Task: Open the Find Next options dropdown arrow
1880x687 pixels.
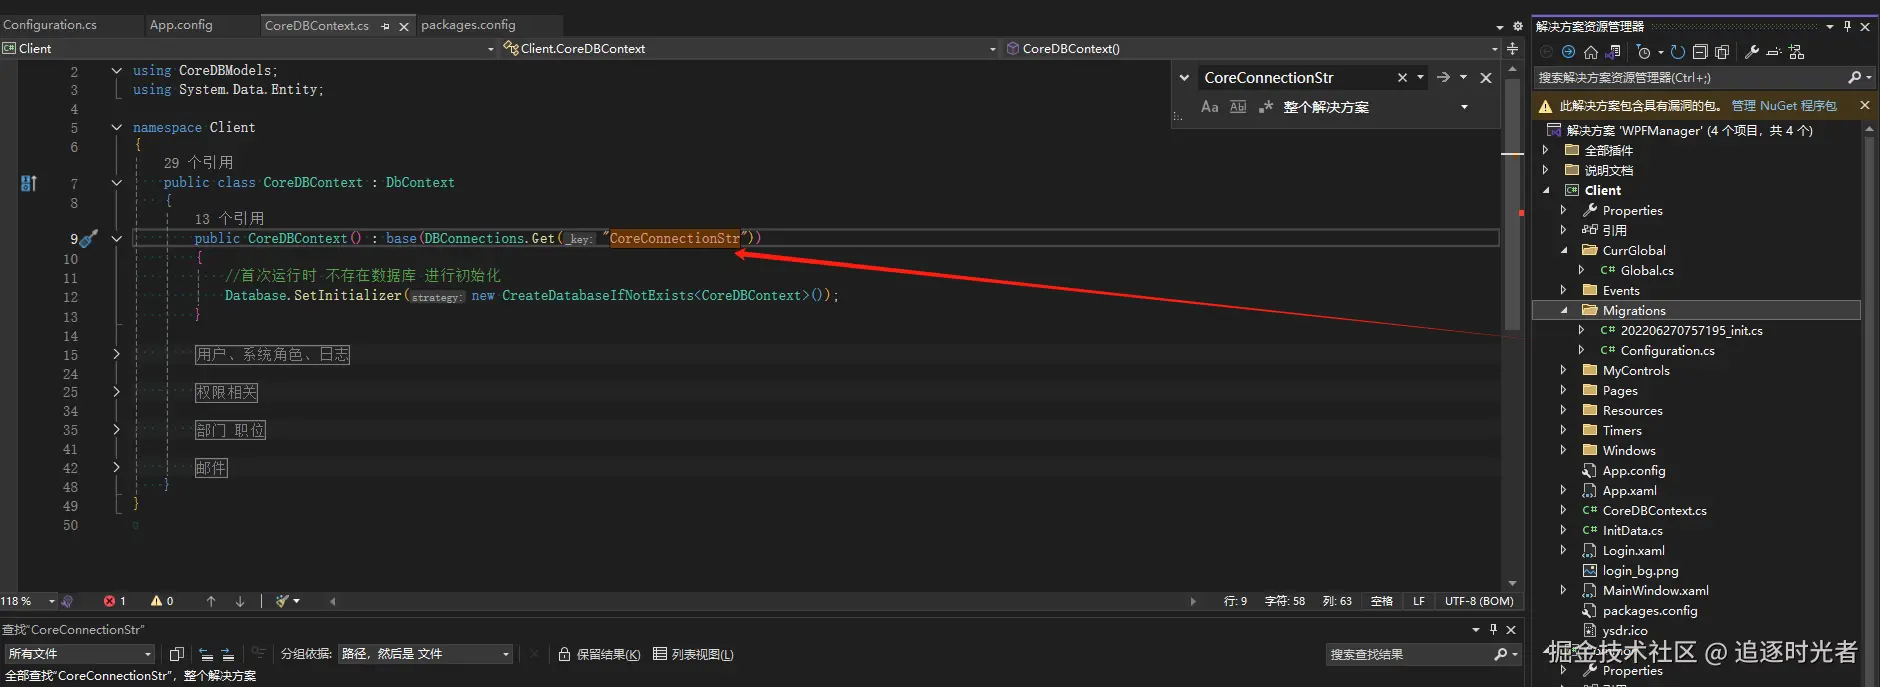Action: (x=1463, y=77)
